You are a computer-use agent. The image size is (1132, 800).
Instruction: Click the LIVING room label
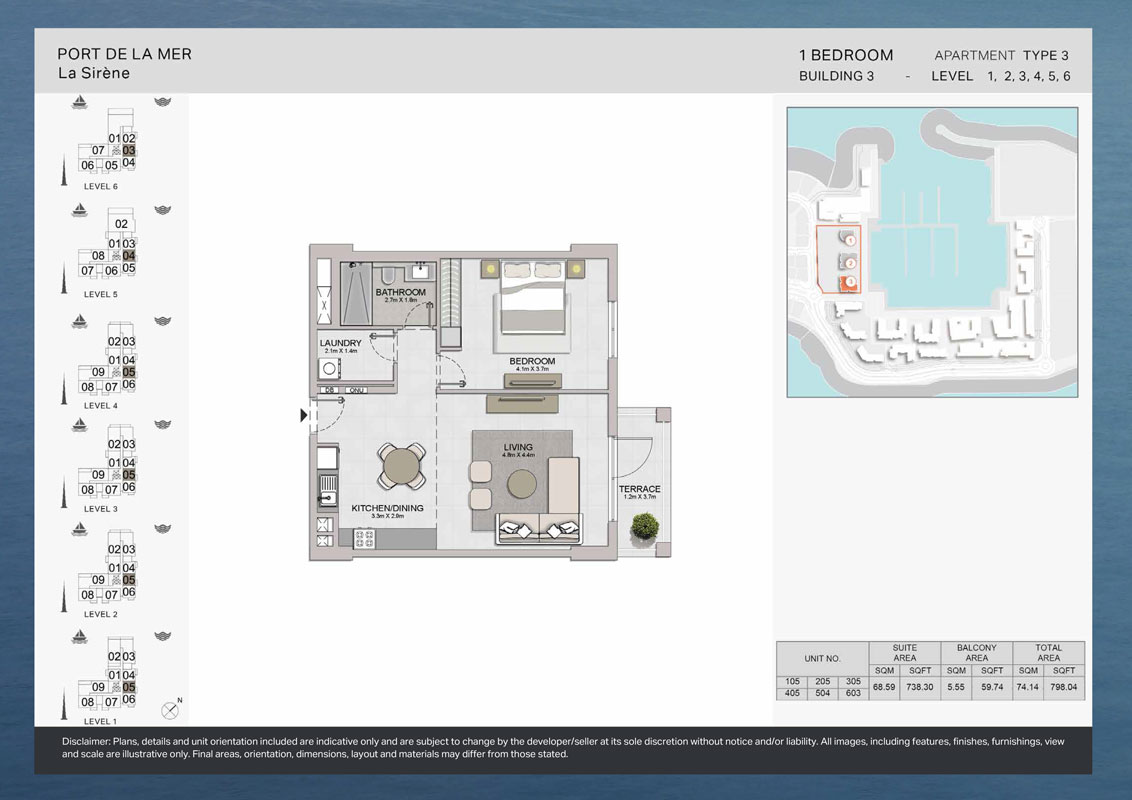pyautogui.click(x=518, y=447)
